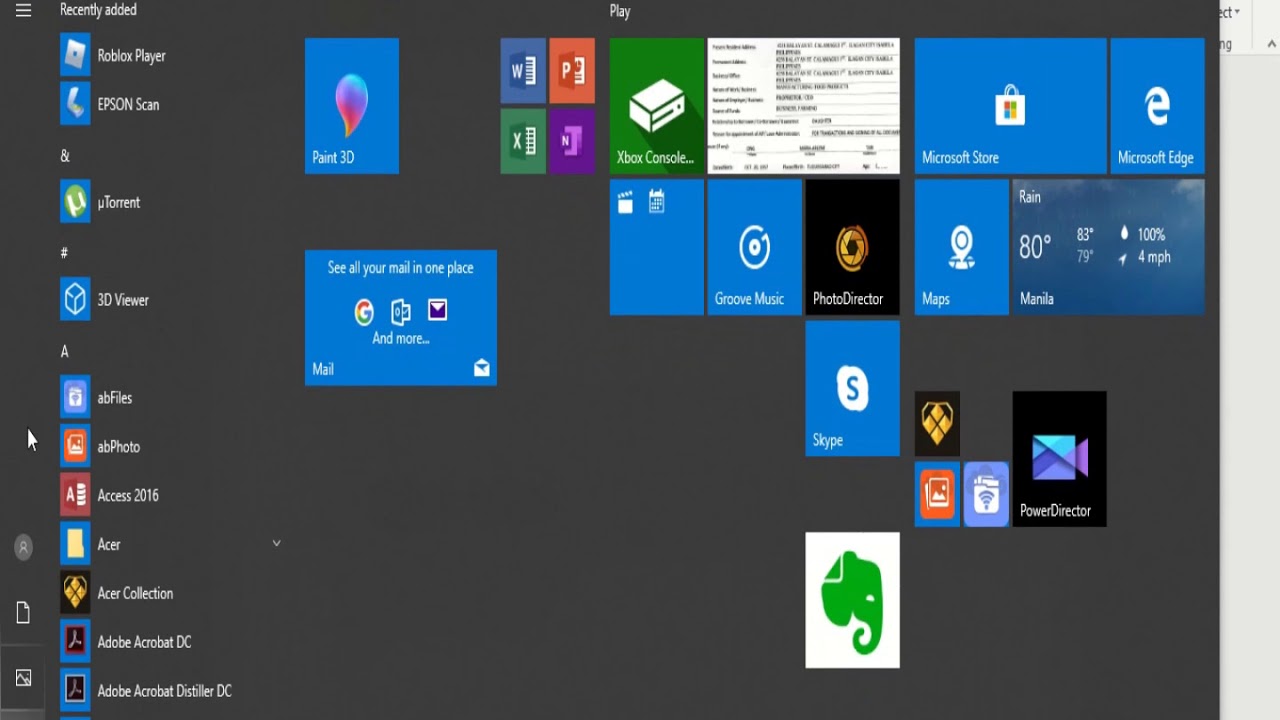Open the Calendar small tile
This screenshot has height=720, width=1280.
click(657, 203)
